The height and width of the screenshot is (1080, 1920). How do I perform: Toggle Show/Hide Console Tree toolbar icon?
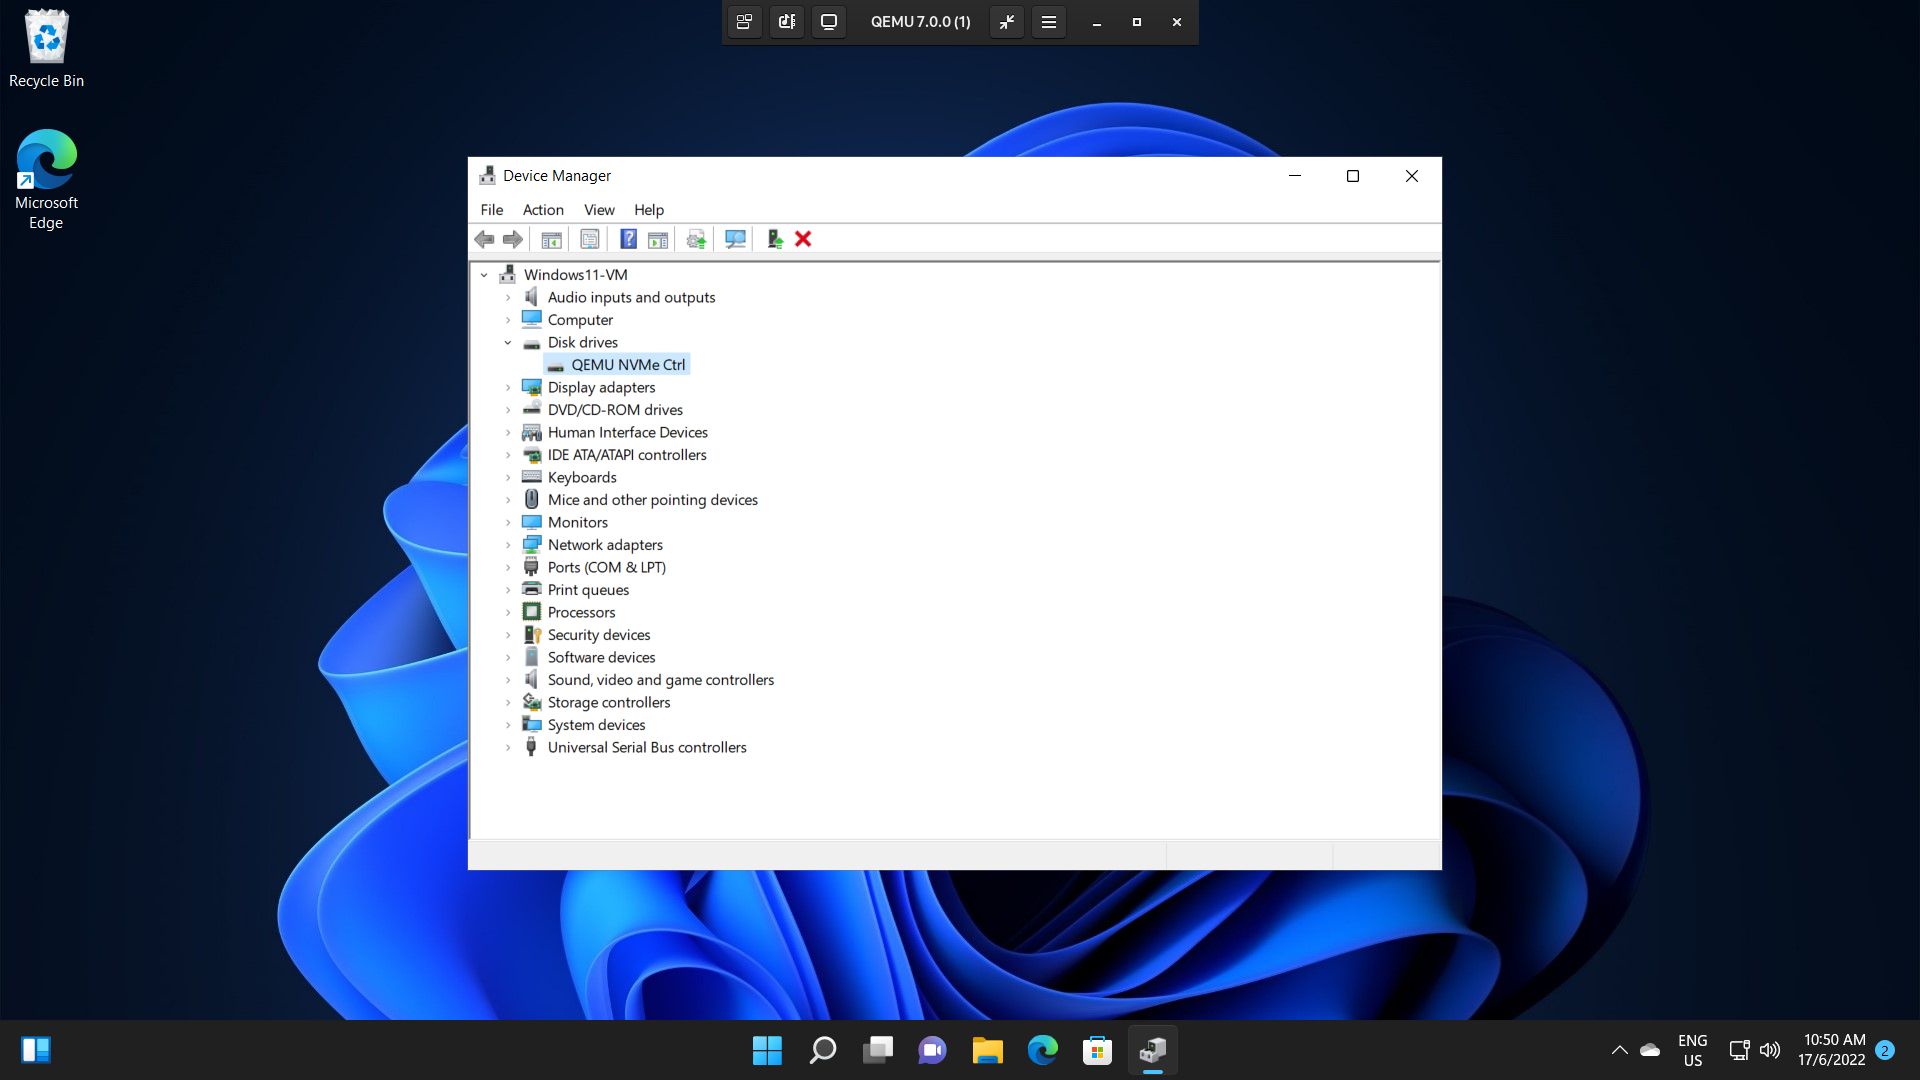point(551,239)
